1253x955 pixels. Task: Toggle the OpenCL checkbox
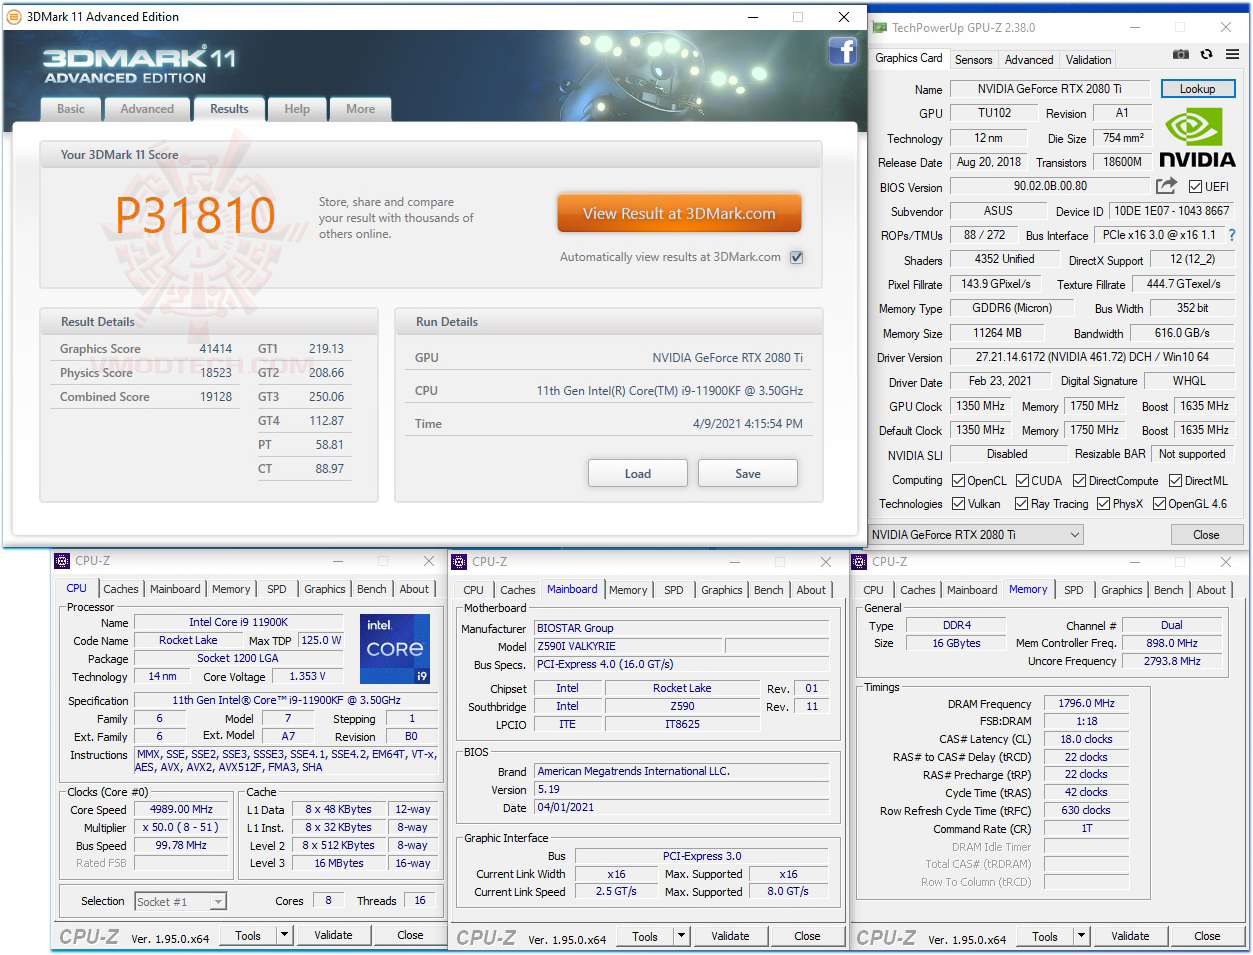pyautogui.click(x=958, y=481)
